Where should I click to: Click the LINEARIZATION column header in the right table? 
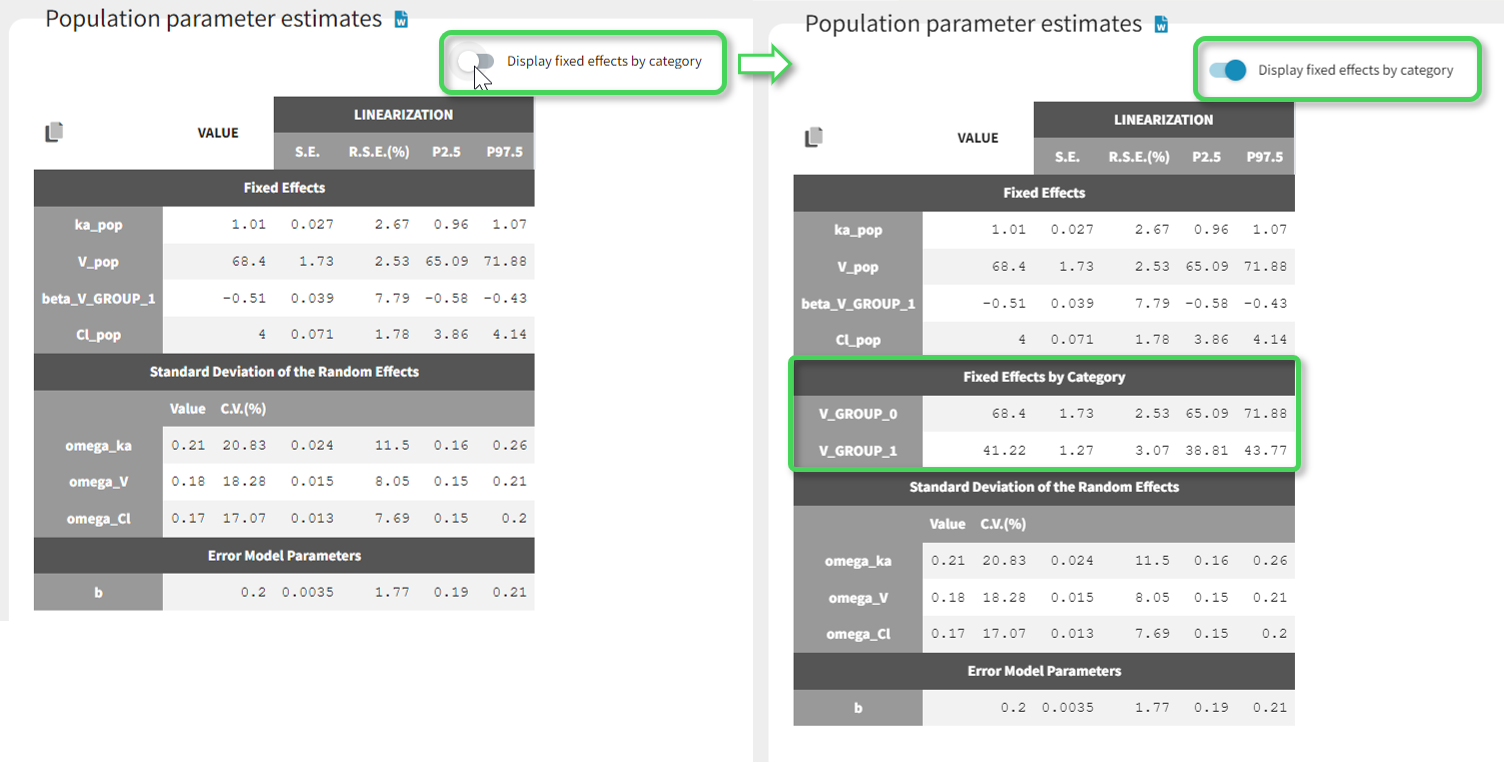1163,119
